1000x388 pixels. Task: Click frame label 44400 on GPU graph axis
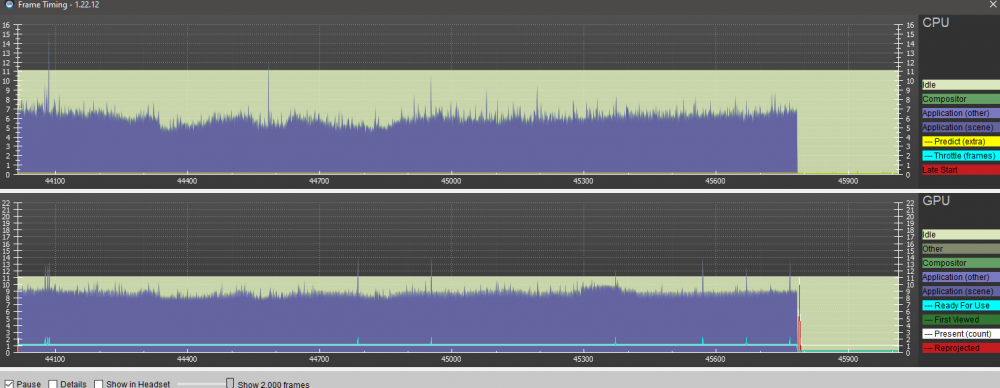pyautogui.click(x=187, y=359)
